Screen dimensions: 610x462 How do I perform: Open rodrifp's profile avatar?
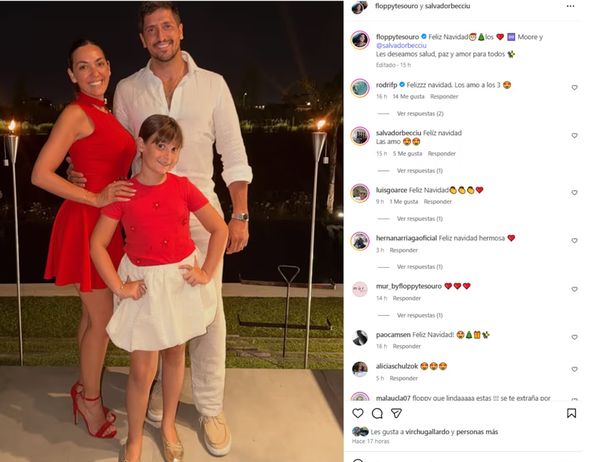[360, 88]
